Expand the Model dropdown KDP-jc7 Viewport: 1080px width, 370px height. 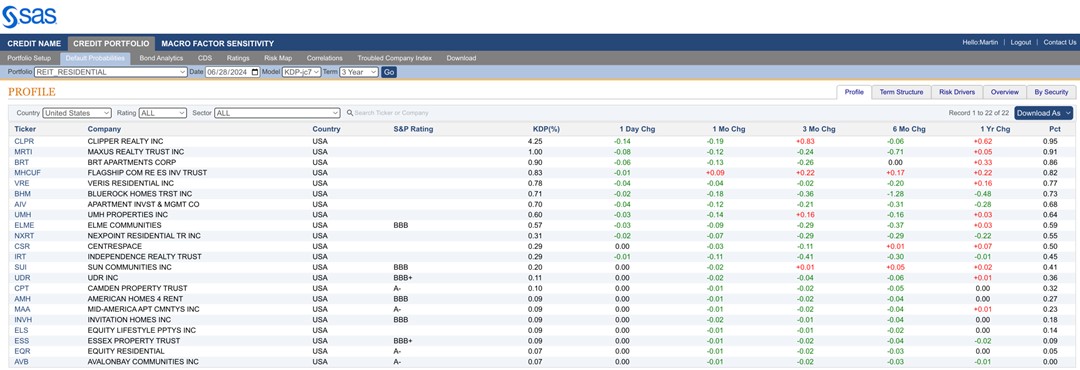coord(301,72)
